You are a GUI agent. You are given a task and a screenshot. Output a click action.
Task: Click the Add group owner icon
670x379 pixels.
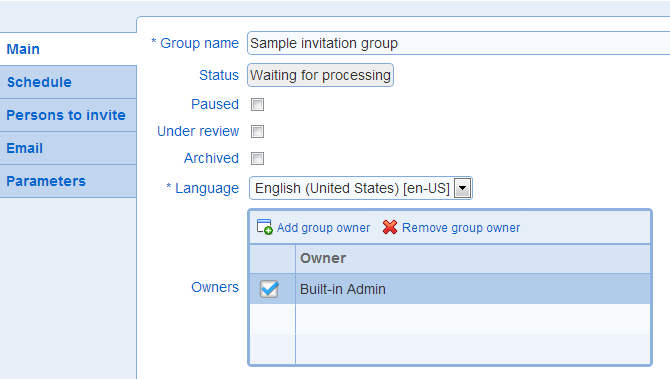tap(264, 227)
